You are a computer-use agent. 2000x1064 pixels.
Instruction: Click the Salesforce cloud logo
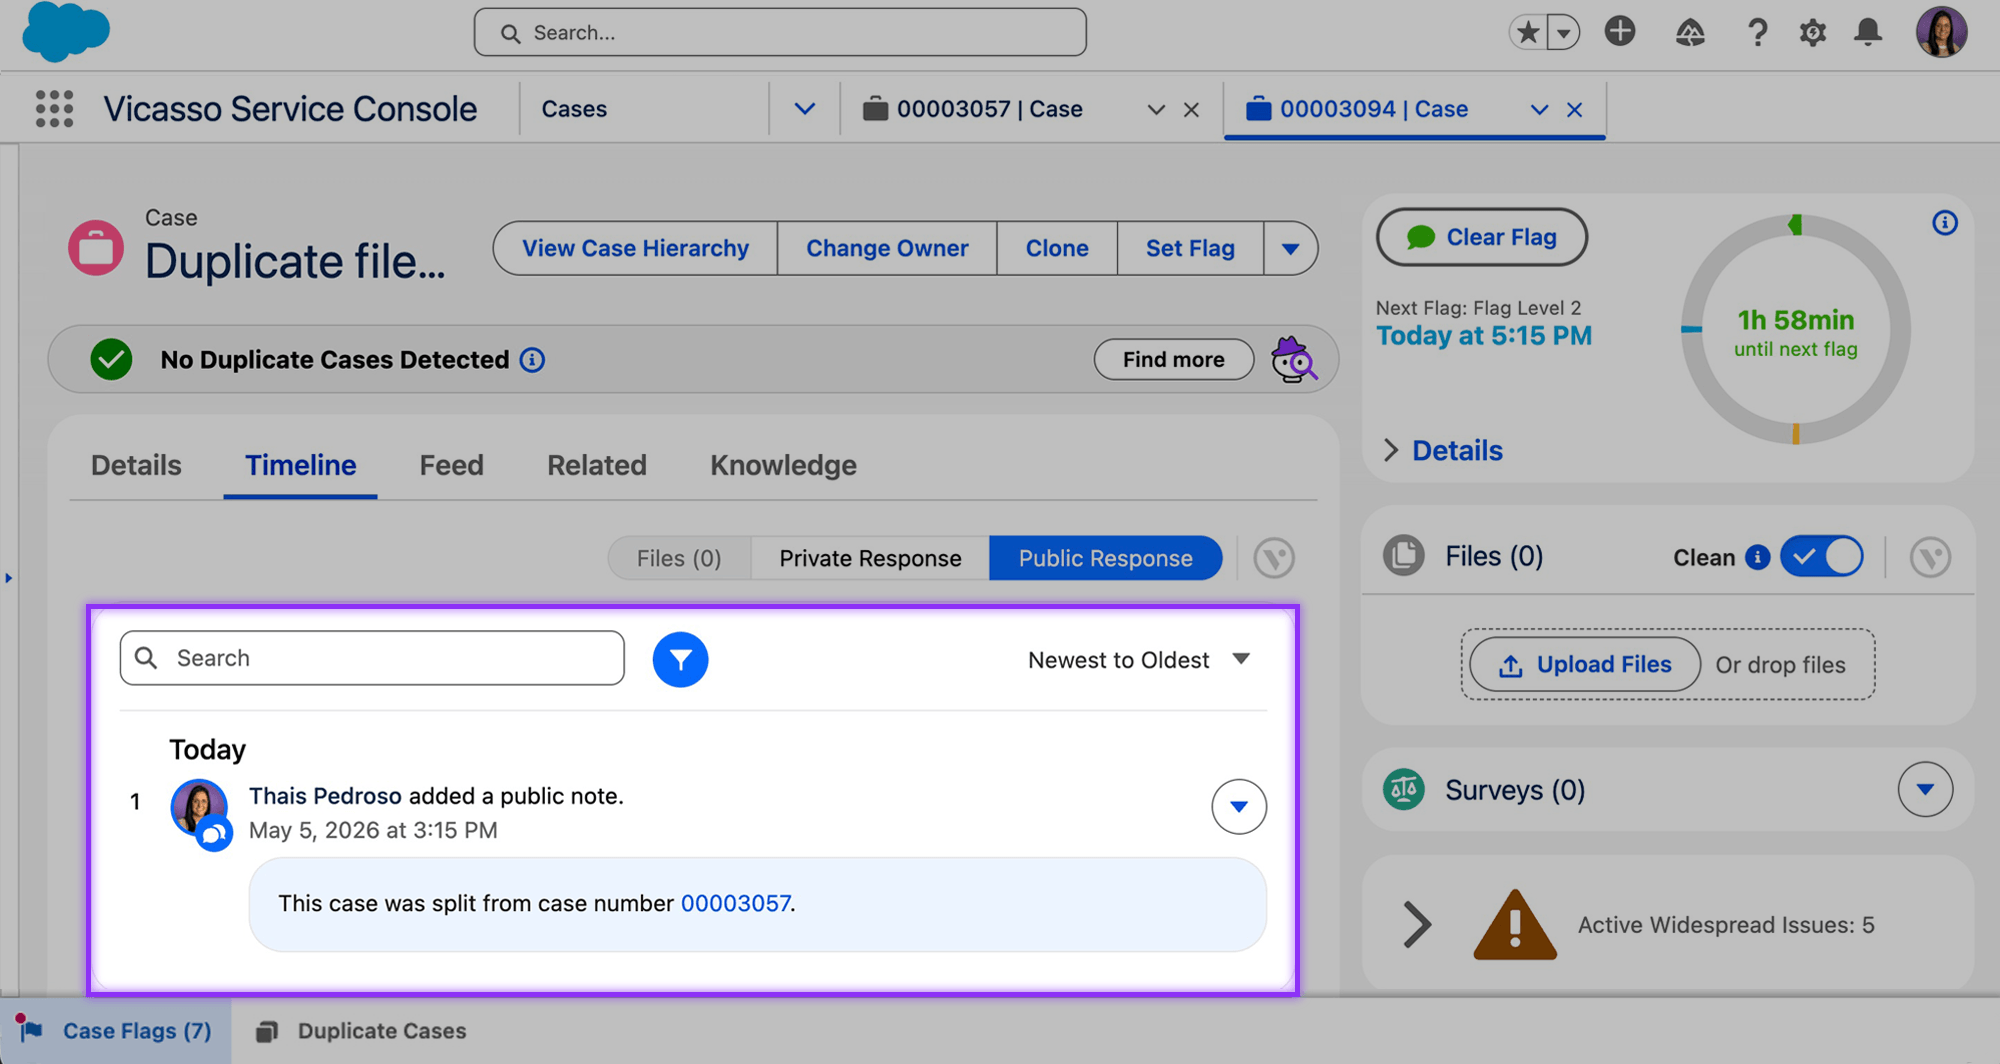[x=66, y=32]
